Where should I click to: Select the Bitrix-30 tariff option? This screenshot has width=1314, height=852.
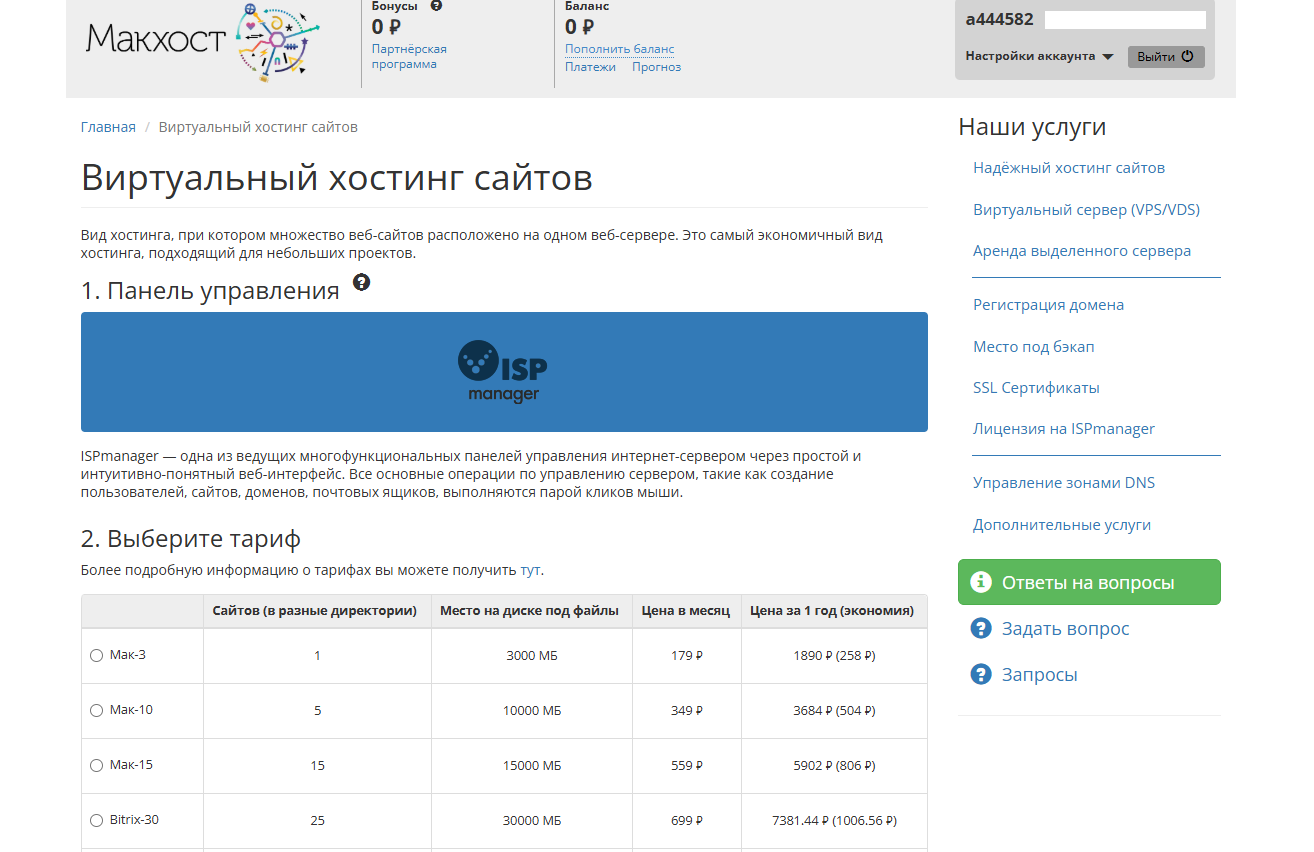96,821
